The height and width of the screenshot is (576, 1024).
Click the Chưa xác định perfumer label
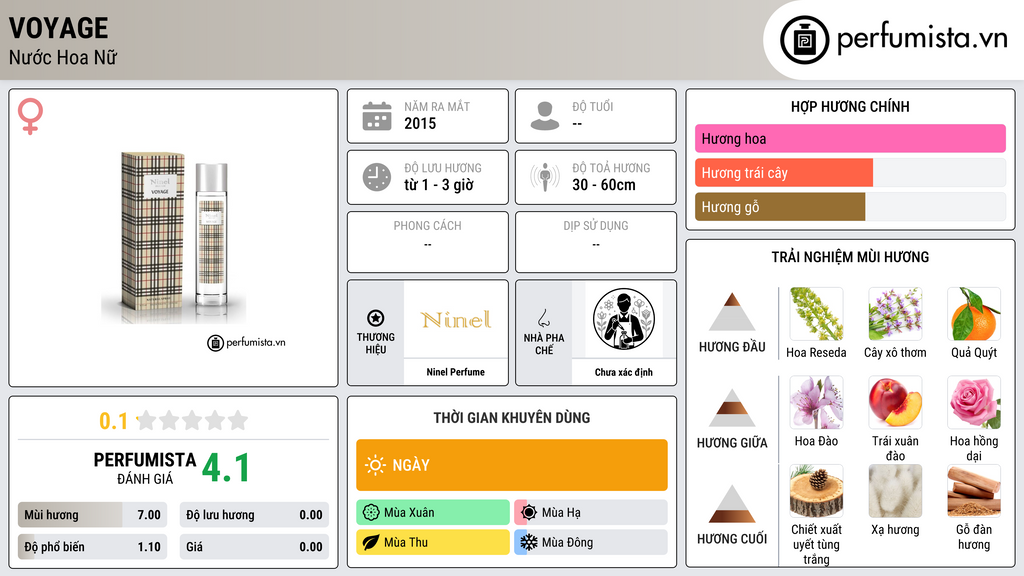[x=624, y=372]
